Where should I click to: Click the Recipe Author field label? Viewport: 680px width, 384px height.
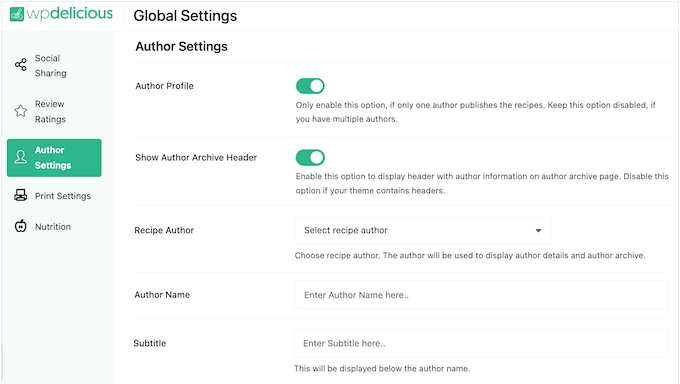pos(164,230)
